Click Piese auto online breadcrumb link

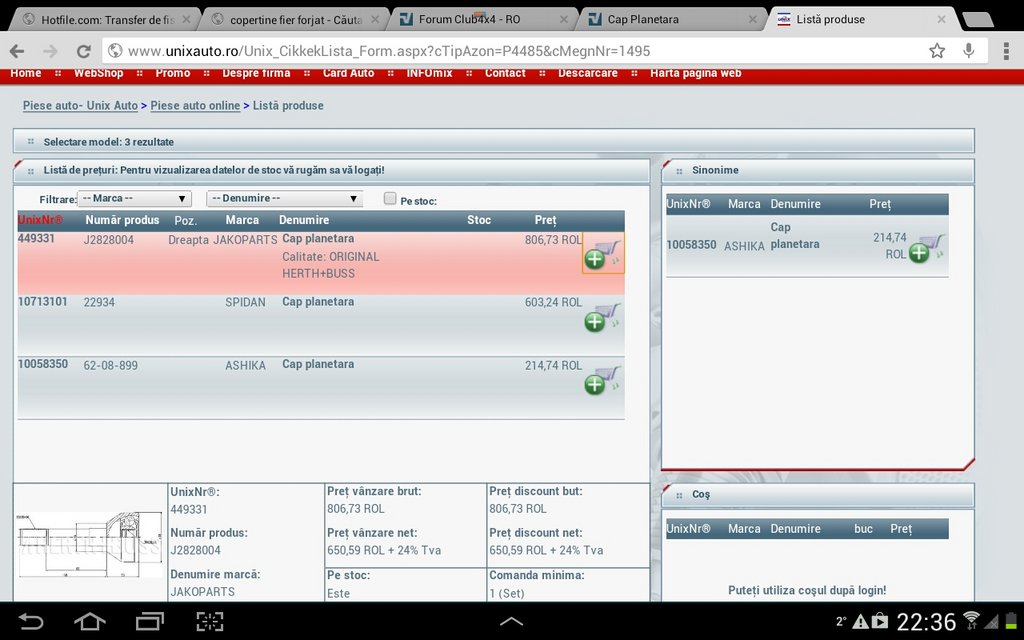coord(195,106)
